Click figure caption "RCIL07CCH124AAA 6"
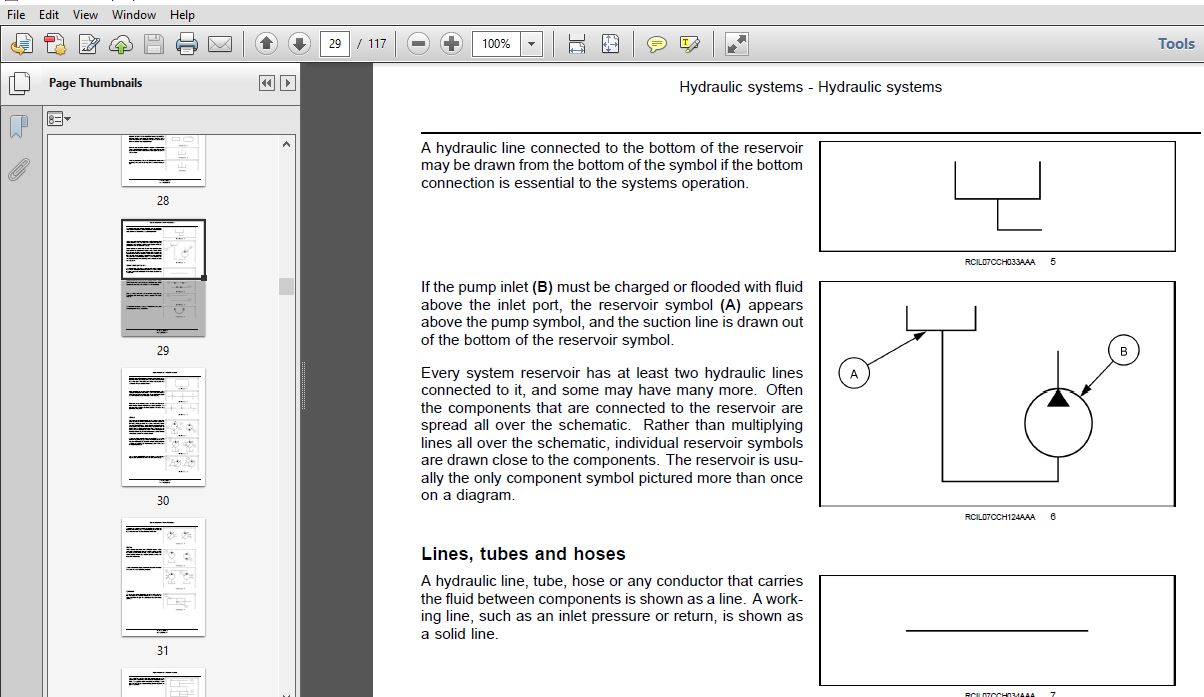Viewport: 1204px width, 697px height. click(x=1010, y=517)
